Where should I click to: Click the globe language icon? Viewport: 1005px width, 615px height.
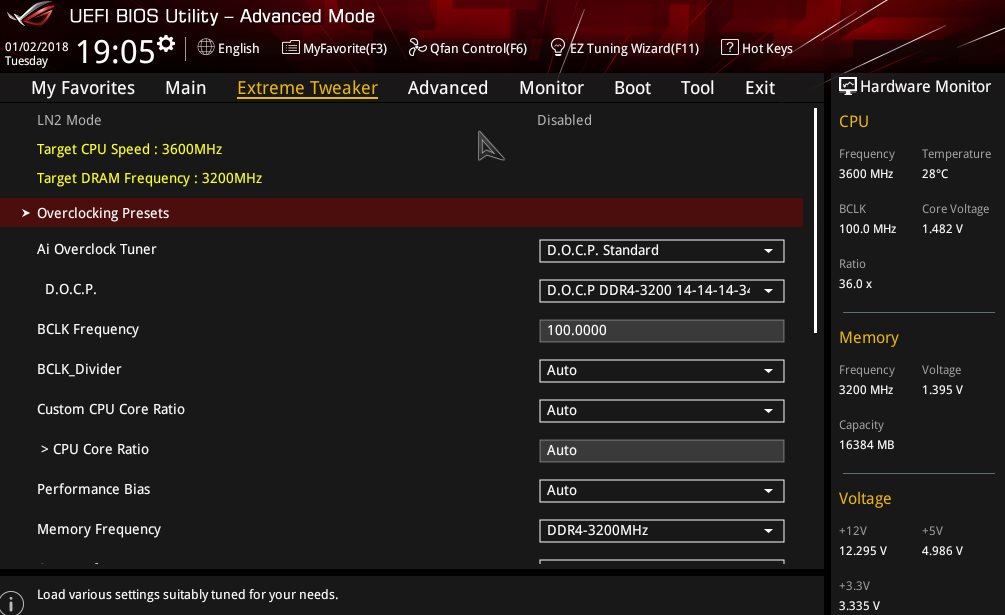coord(206,47)
